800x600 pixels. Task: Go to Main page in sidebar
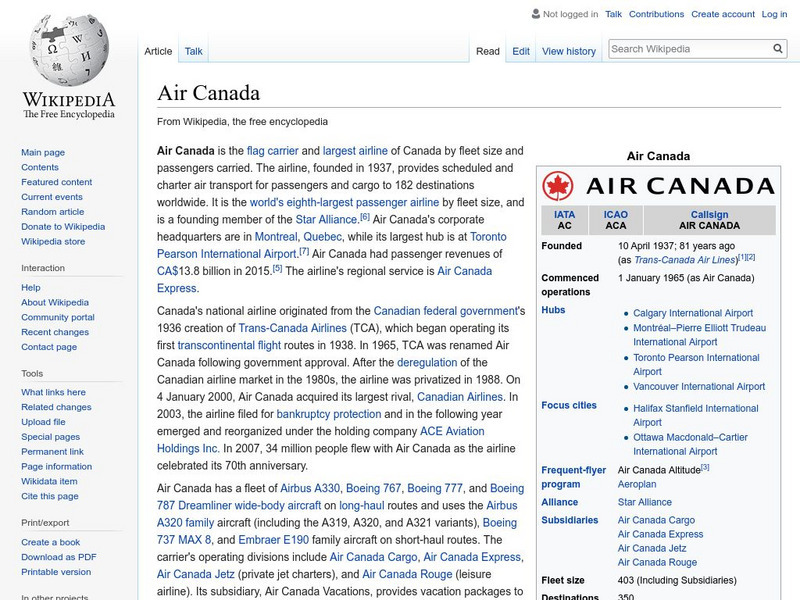tap(43, 152)
